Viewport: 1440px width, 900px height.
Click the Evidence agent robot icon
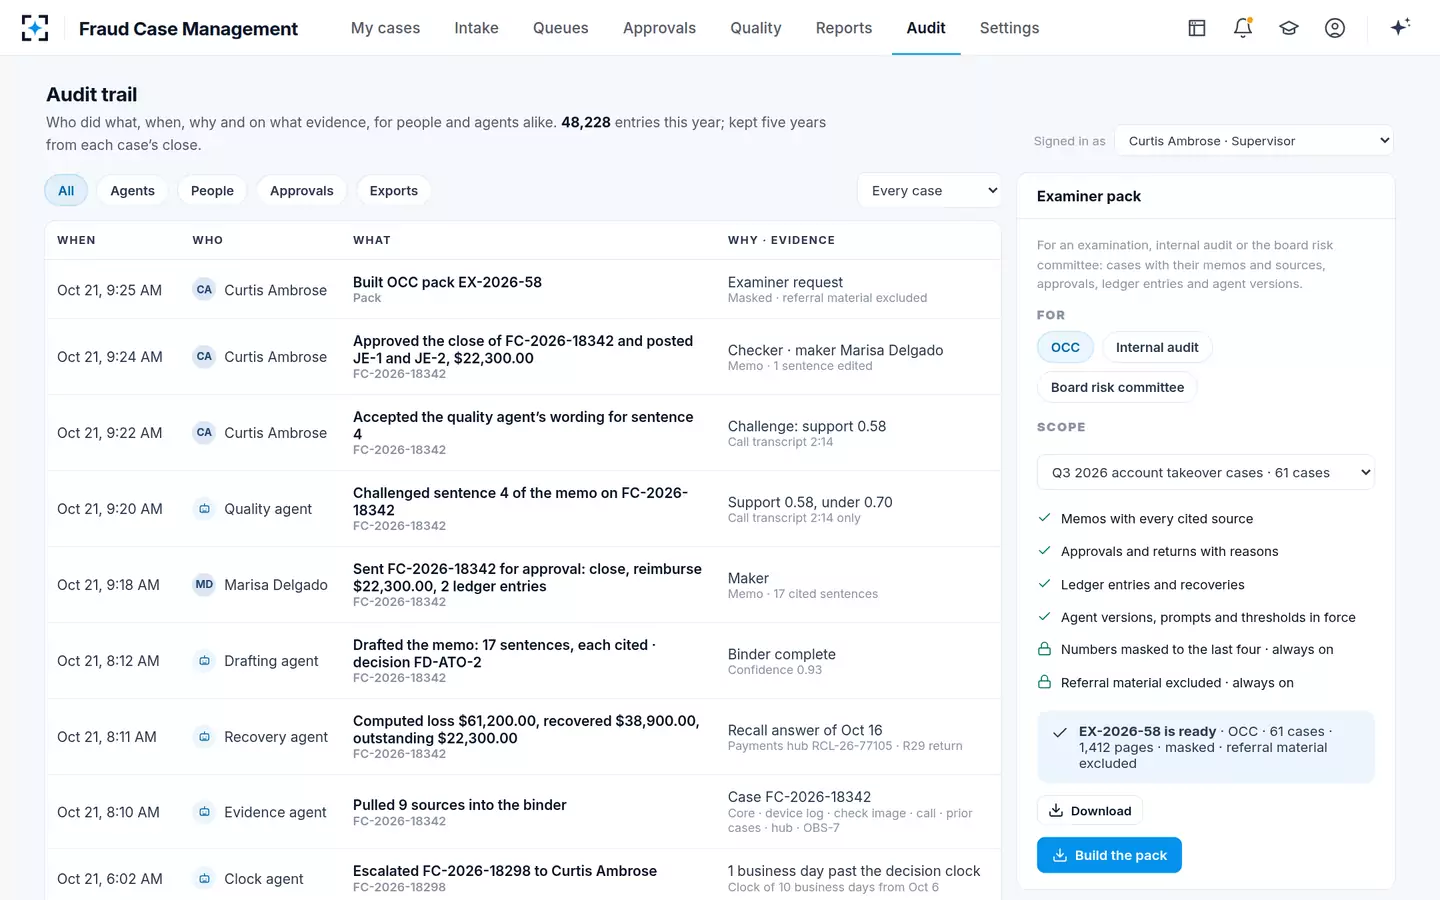[204, 812]
